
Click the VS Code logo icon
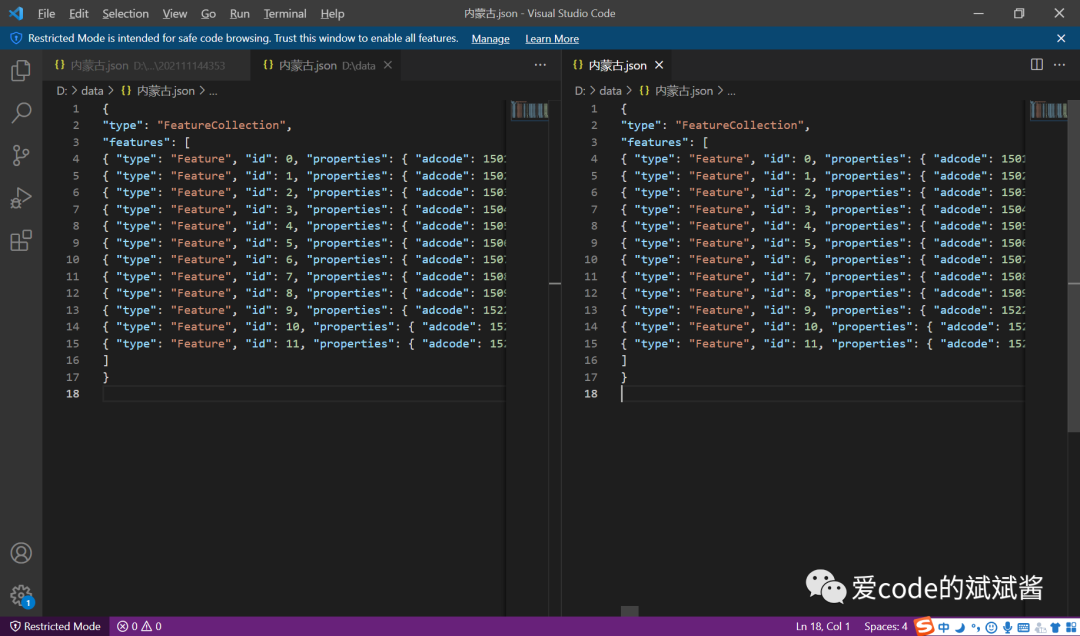tap(15, 13)
